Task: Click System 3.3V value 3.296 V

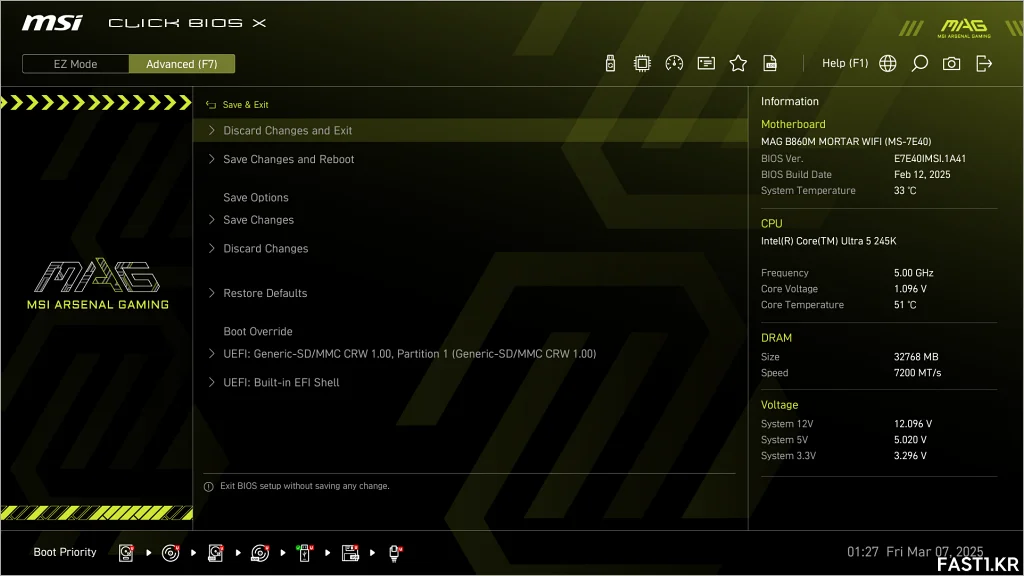Action: point(910,456)
